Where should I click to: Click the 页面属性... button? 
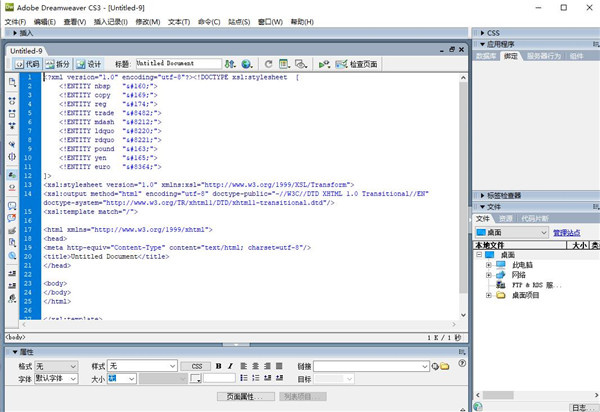click(x=246, y=397)
